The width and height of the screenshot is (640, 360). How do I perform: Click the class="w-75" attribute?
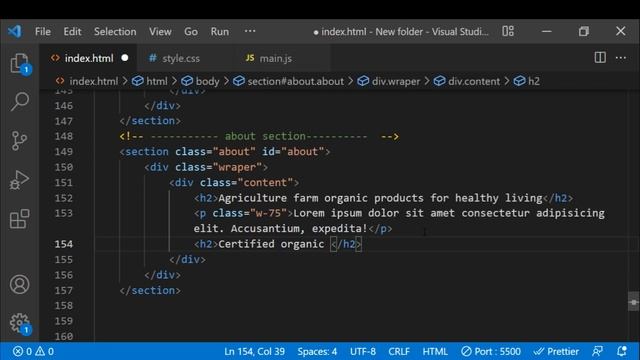(x=249, y=213)
